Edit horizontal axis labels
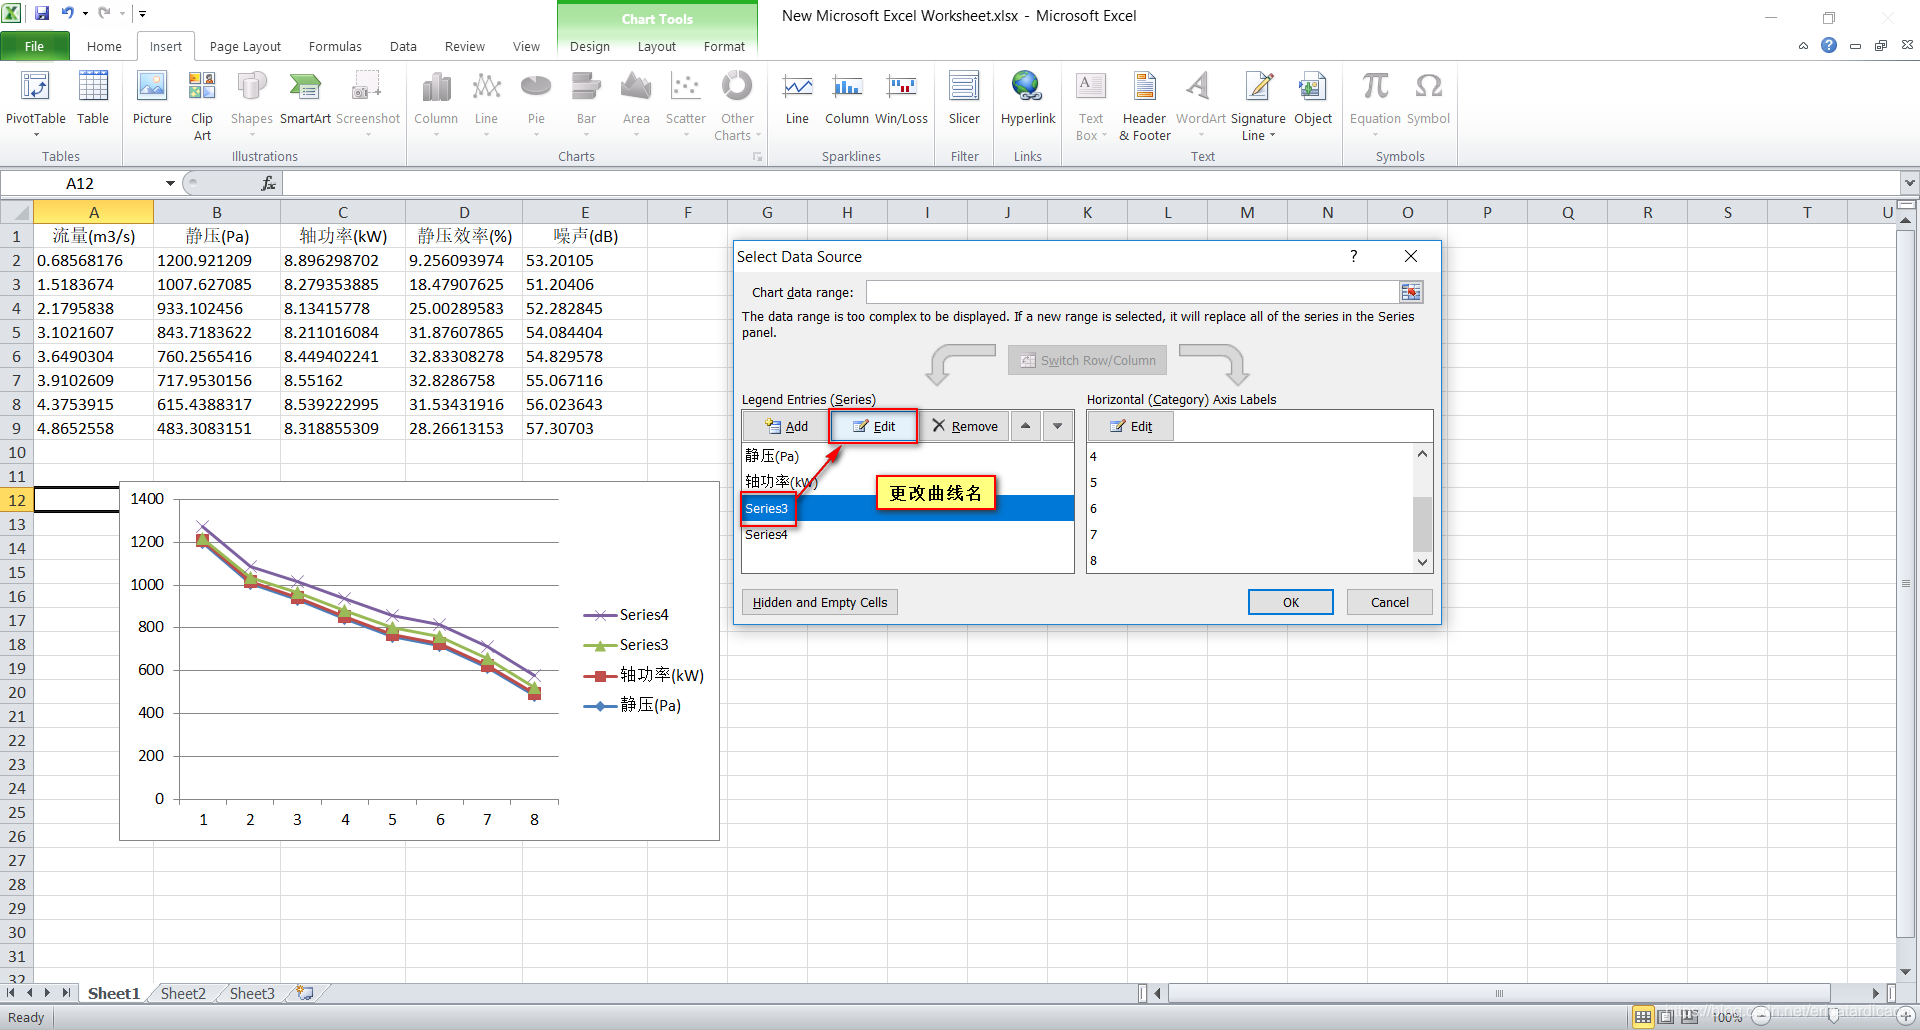Screen dimensions: 1920x1030 click(x=1131, y=426)
